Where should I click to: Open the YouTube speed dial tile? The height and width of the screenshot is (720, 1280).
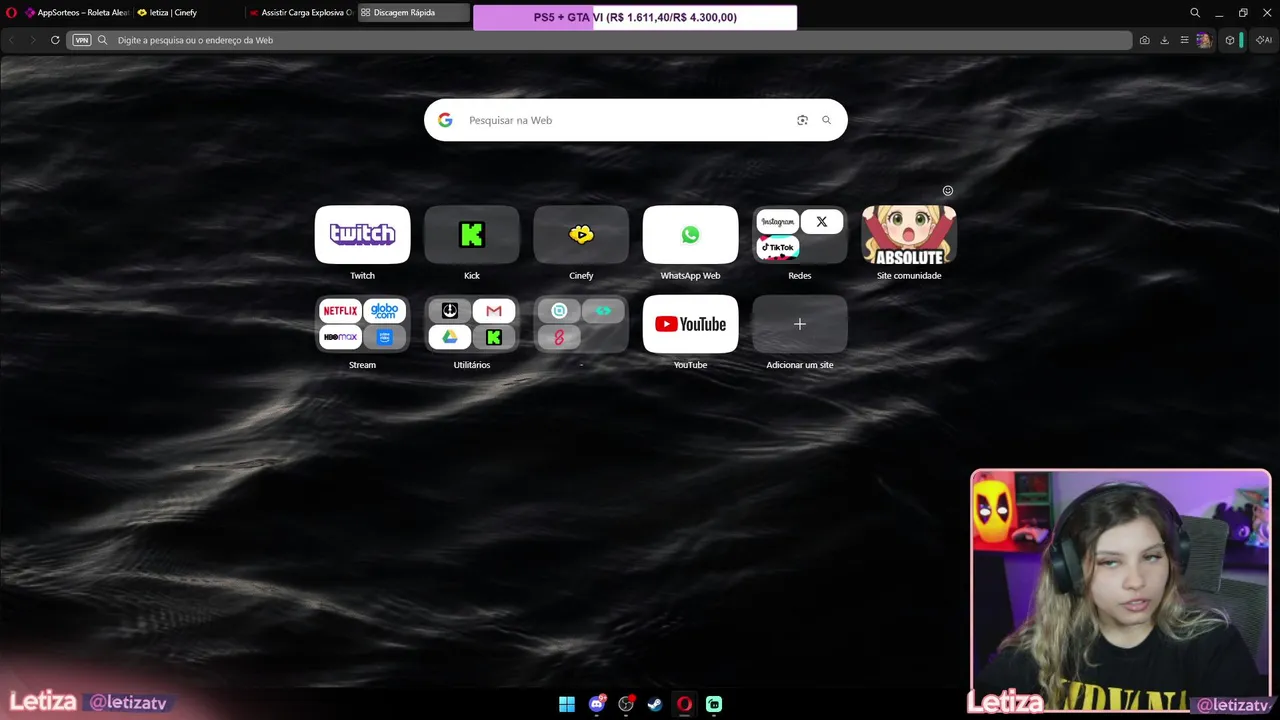(x=690, y=324)
